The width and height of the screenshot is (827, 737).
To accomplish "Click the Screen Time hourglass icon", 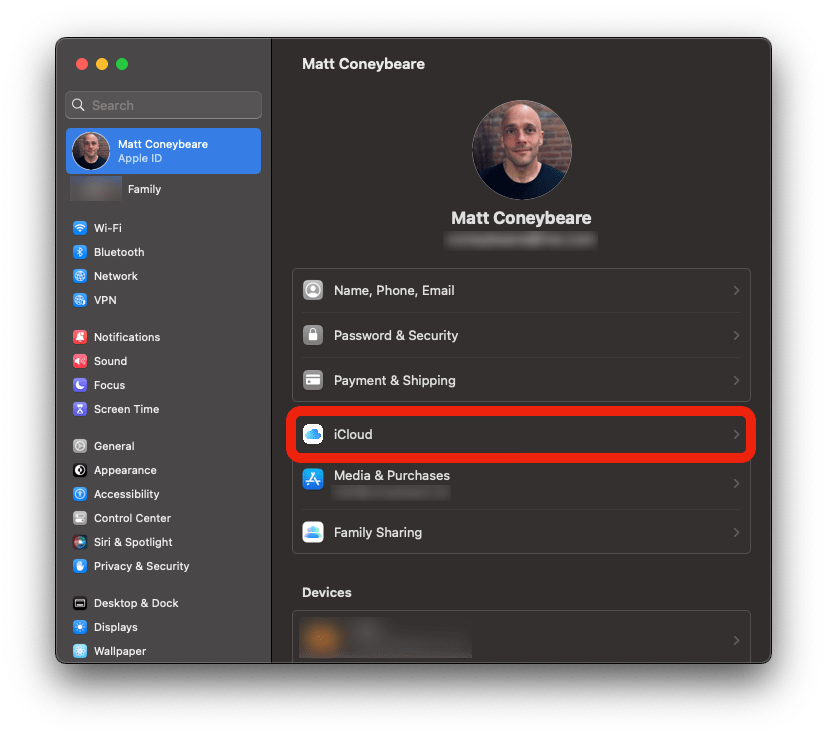I will (80, 409).
